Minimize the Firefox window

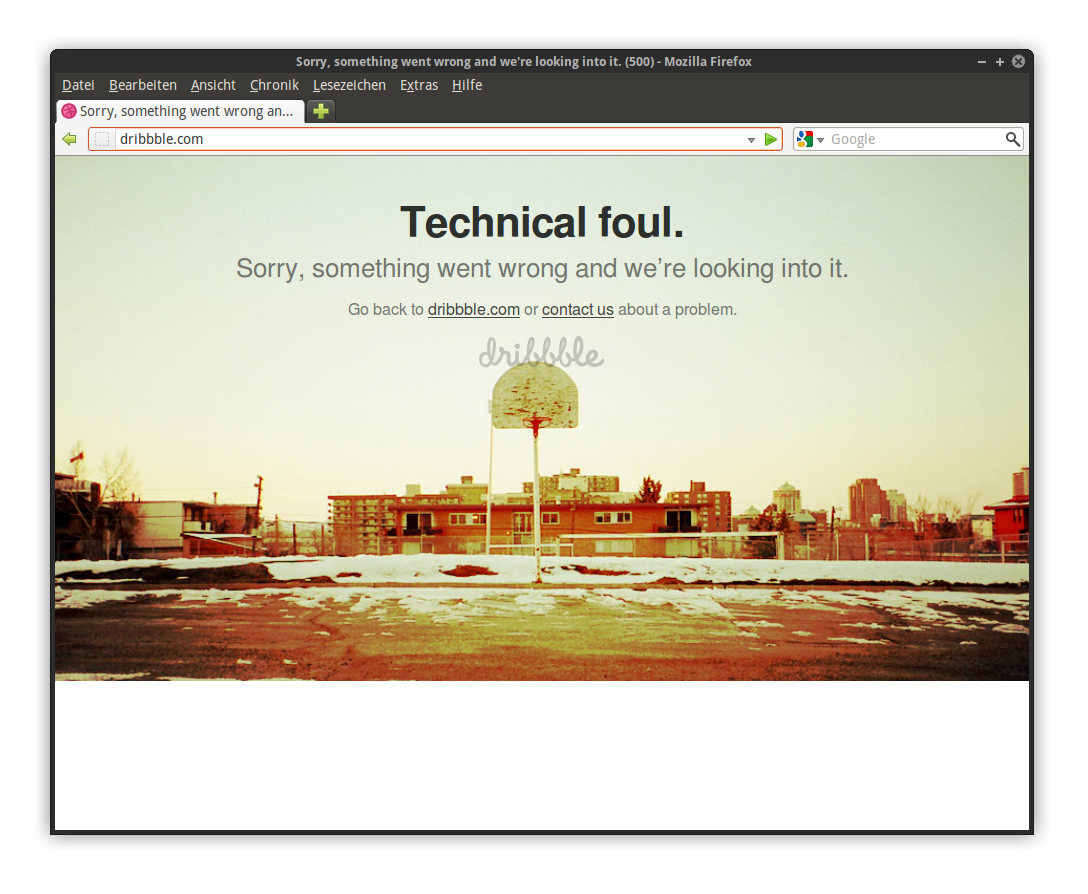(982, 62)
